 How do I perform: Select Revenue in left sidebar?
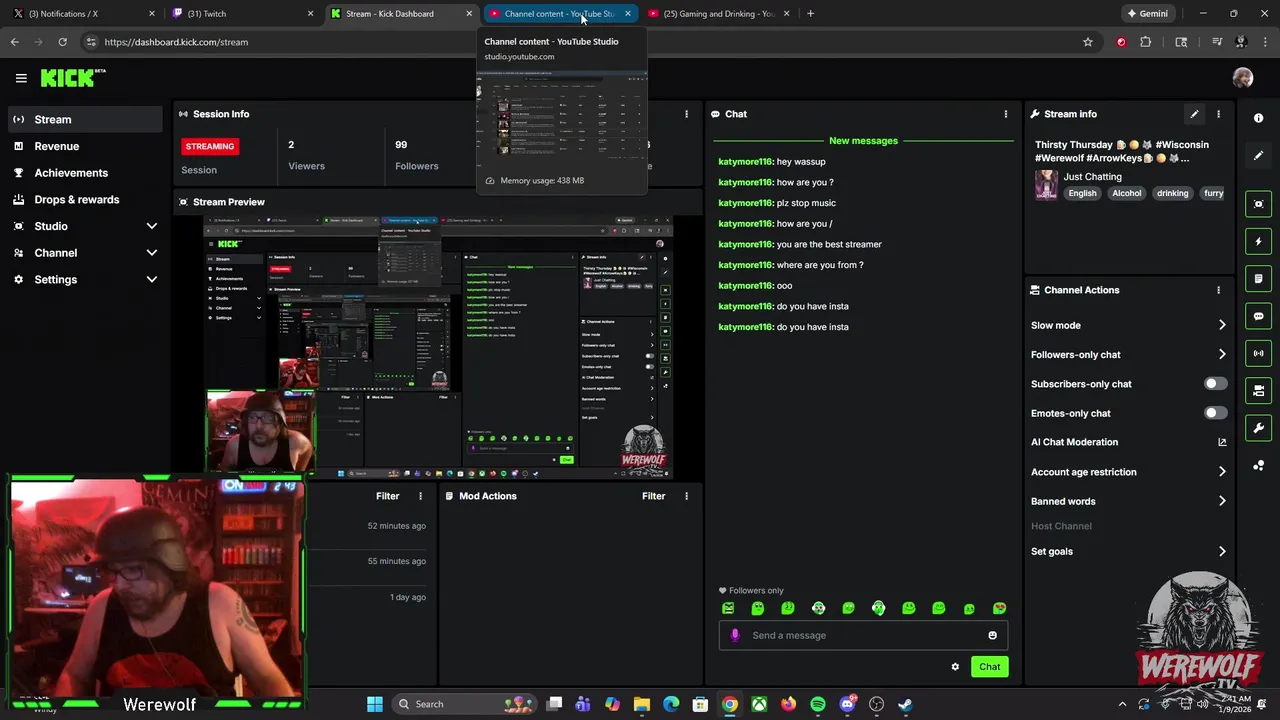coord(85,146)
